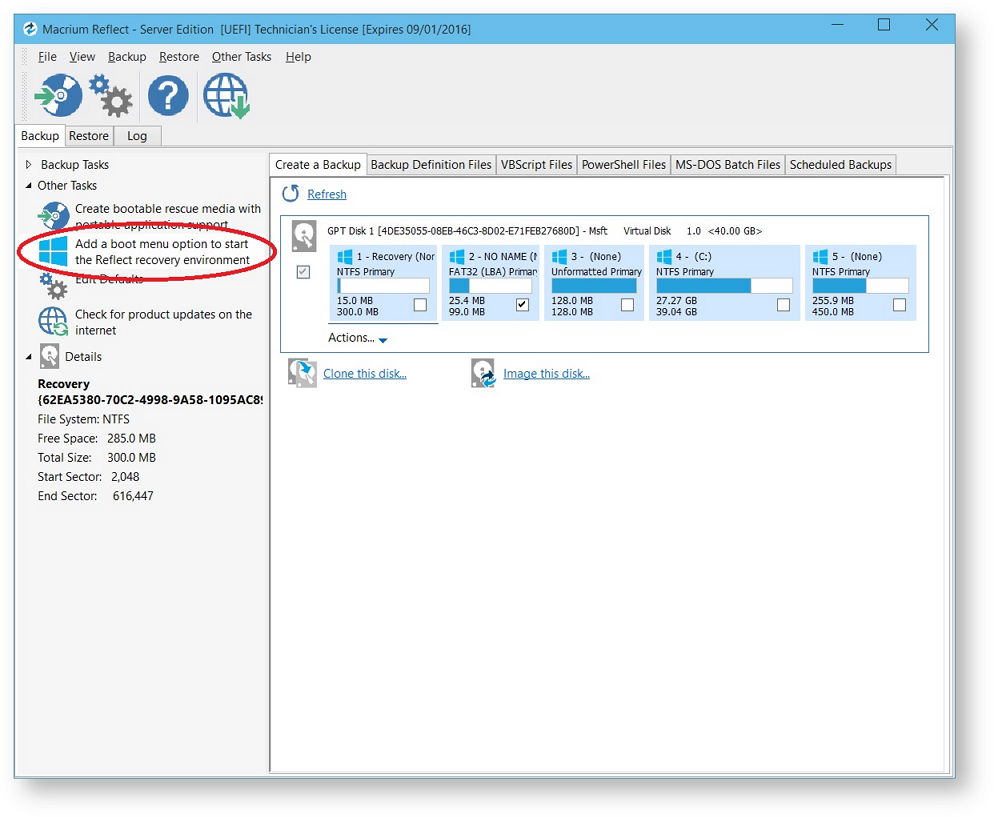Click the rescue media disc toolbar icon
994x817 pixels.
coord(58,96)
